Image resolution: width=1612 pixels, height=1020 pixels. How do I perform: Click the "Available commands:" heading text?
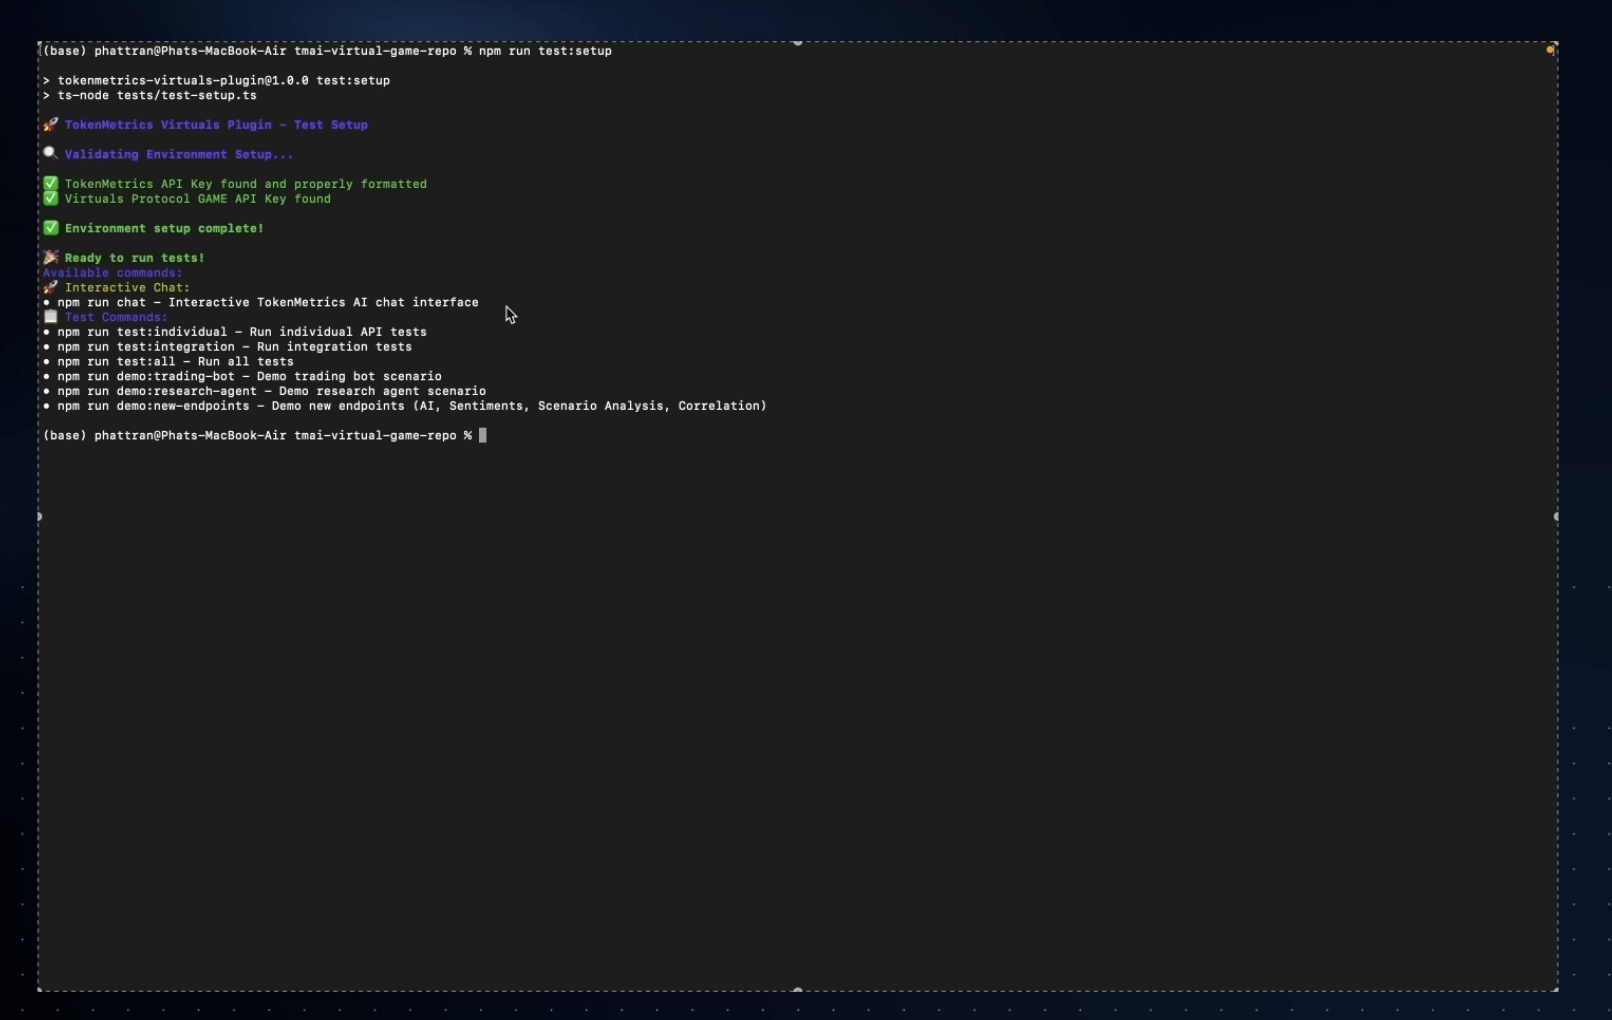110,272
